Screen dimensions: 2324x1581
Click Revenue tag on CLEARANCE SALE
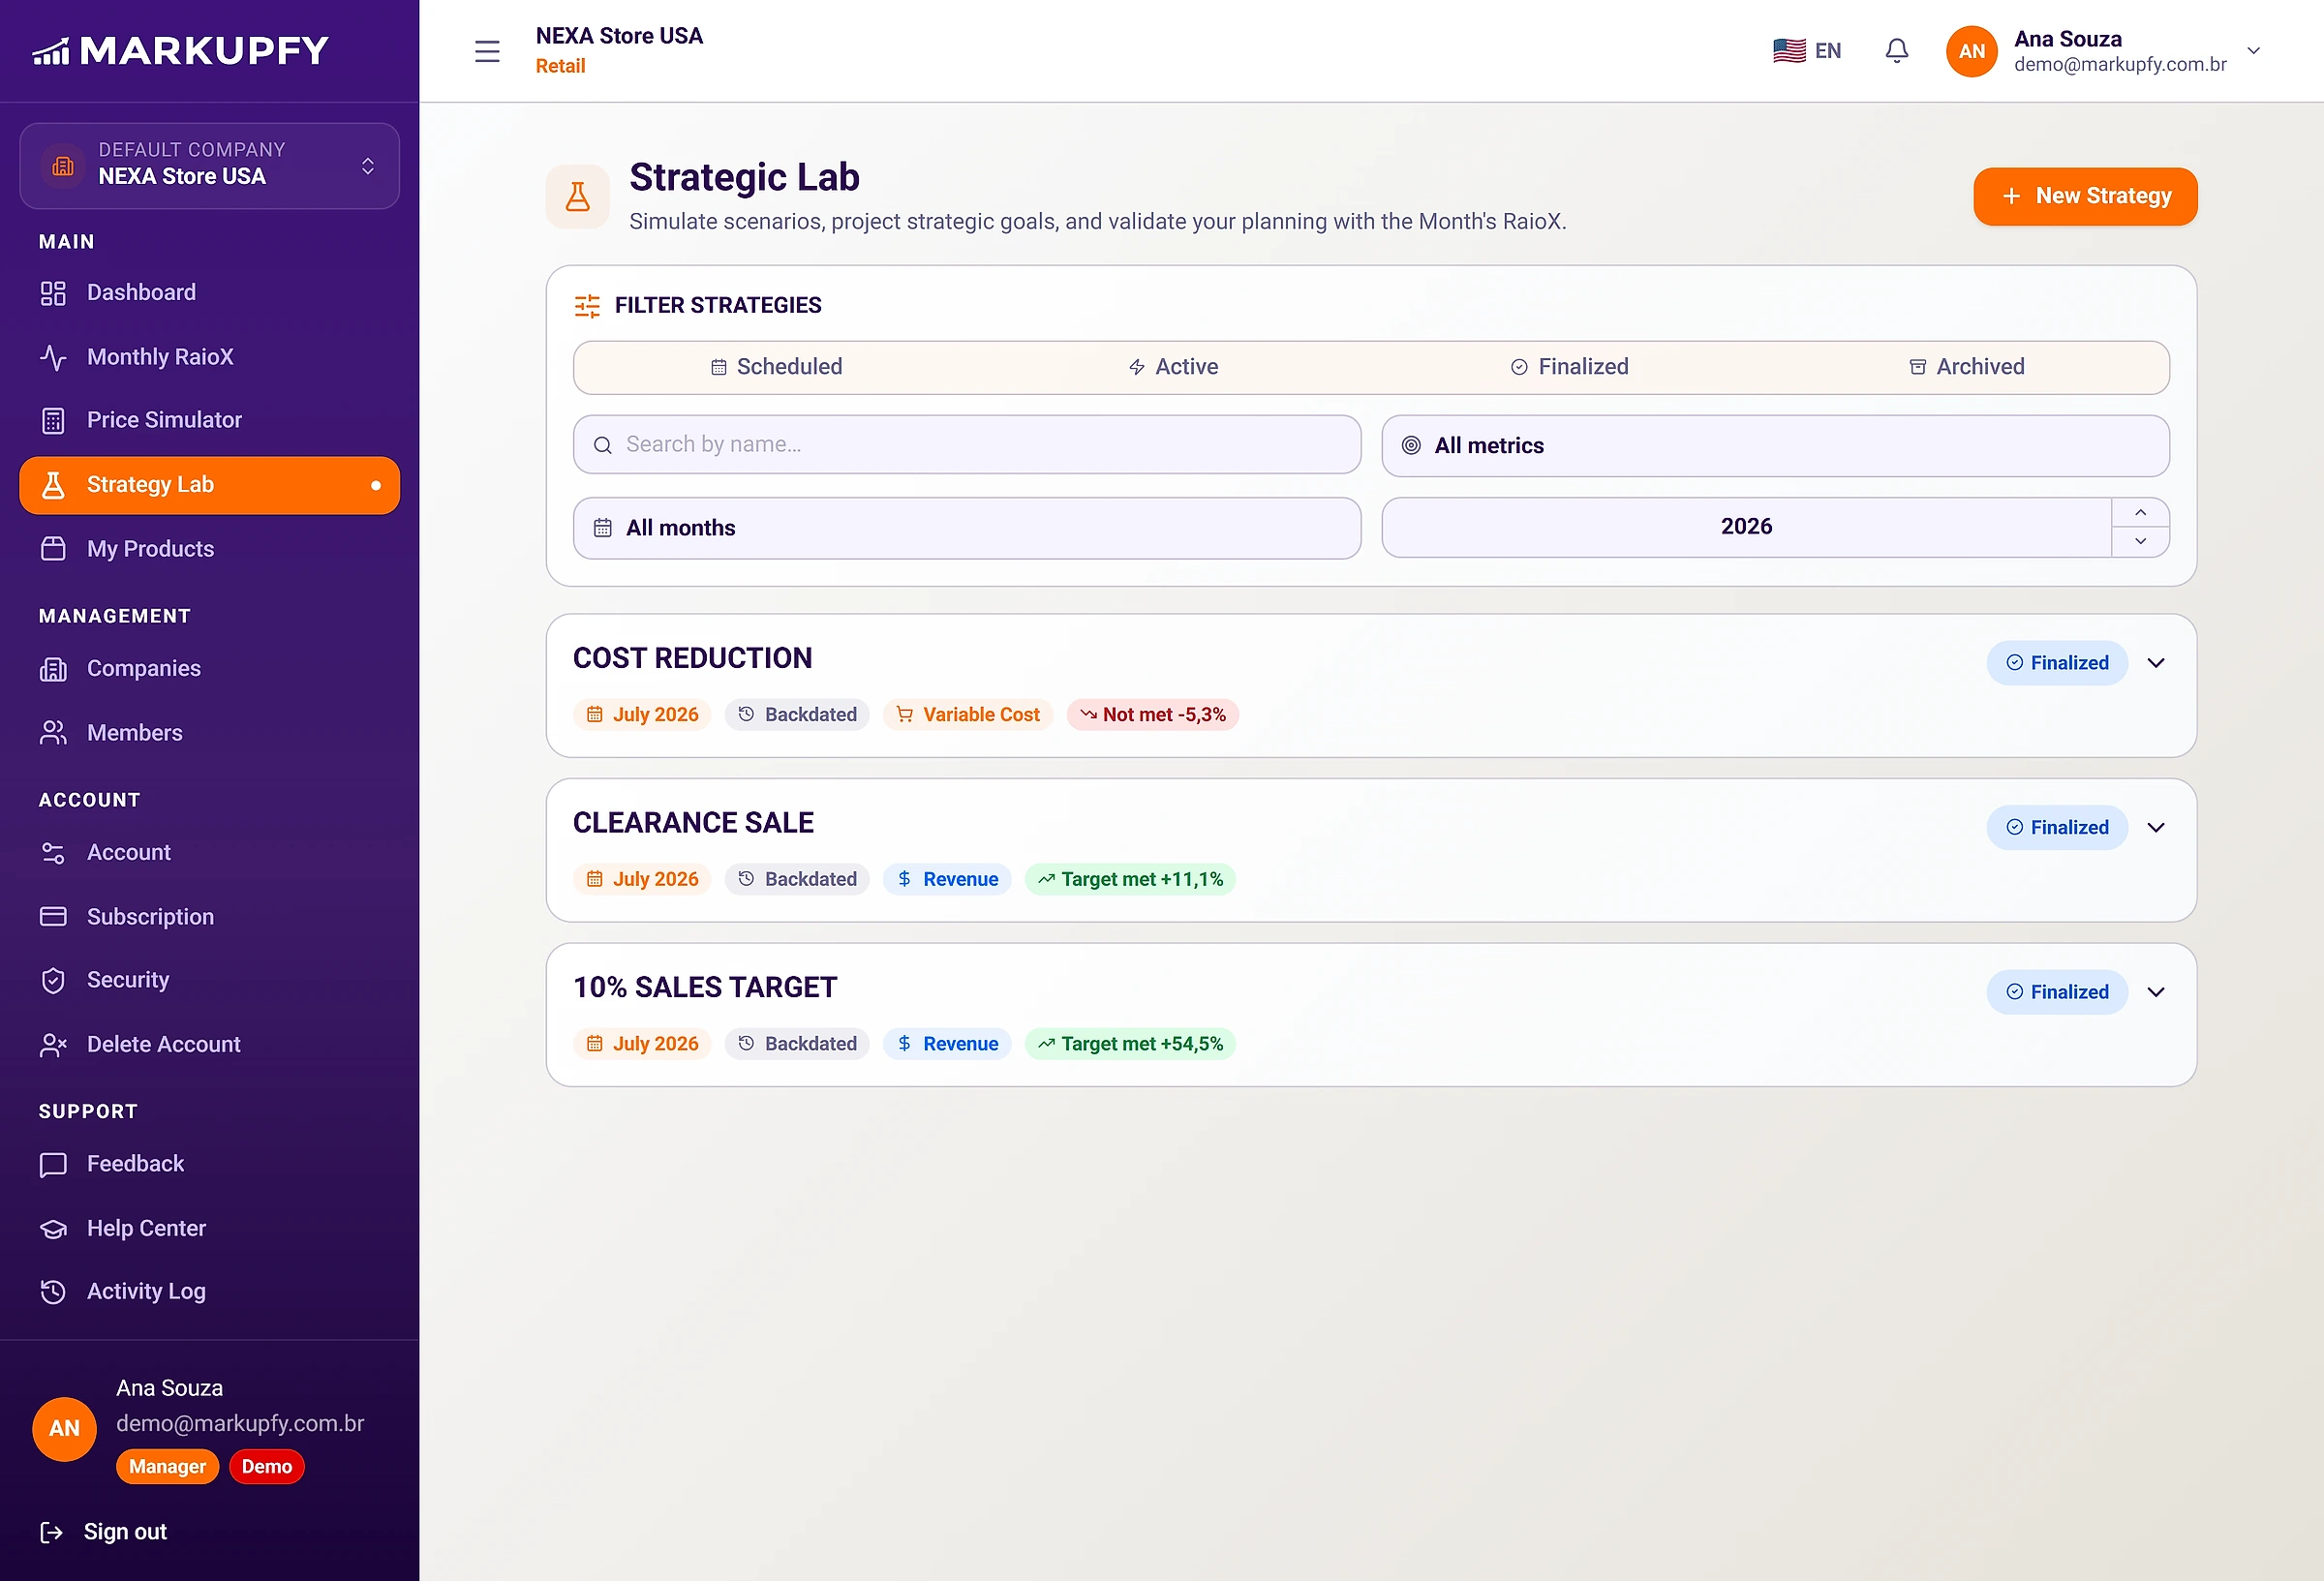[947, 880]
